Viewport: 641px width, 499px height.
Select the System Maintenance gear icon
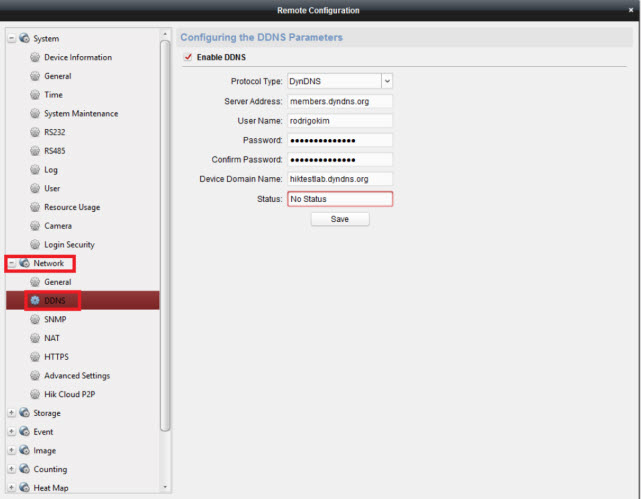35,114
